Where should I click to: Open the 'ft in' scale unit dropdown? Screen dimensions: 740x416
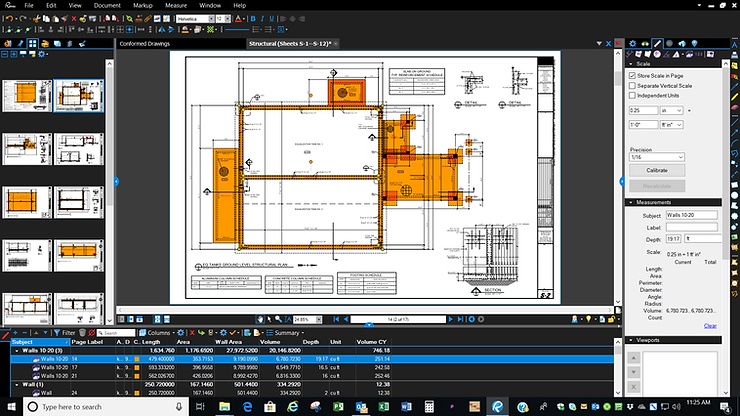coord(672,125)
